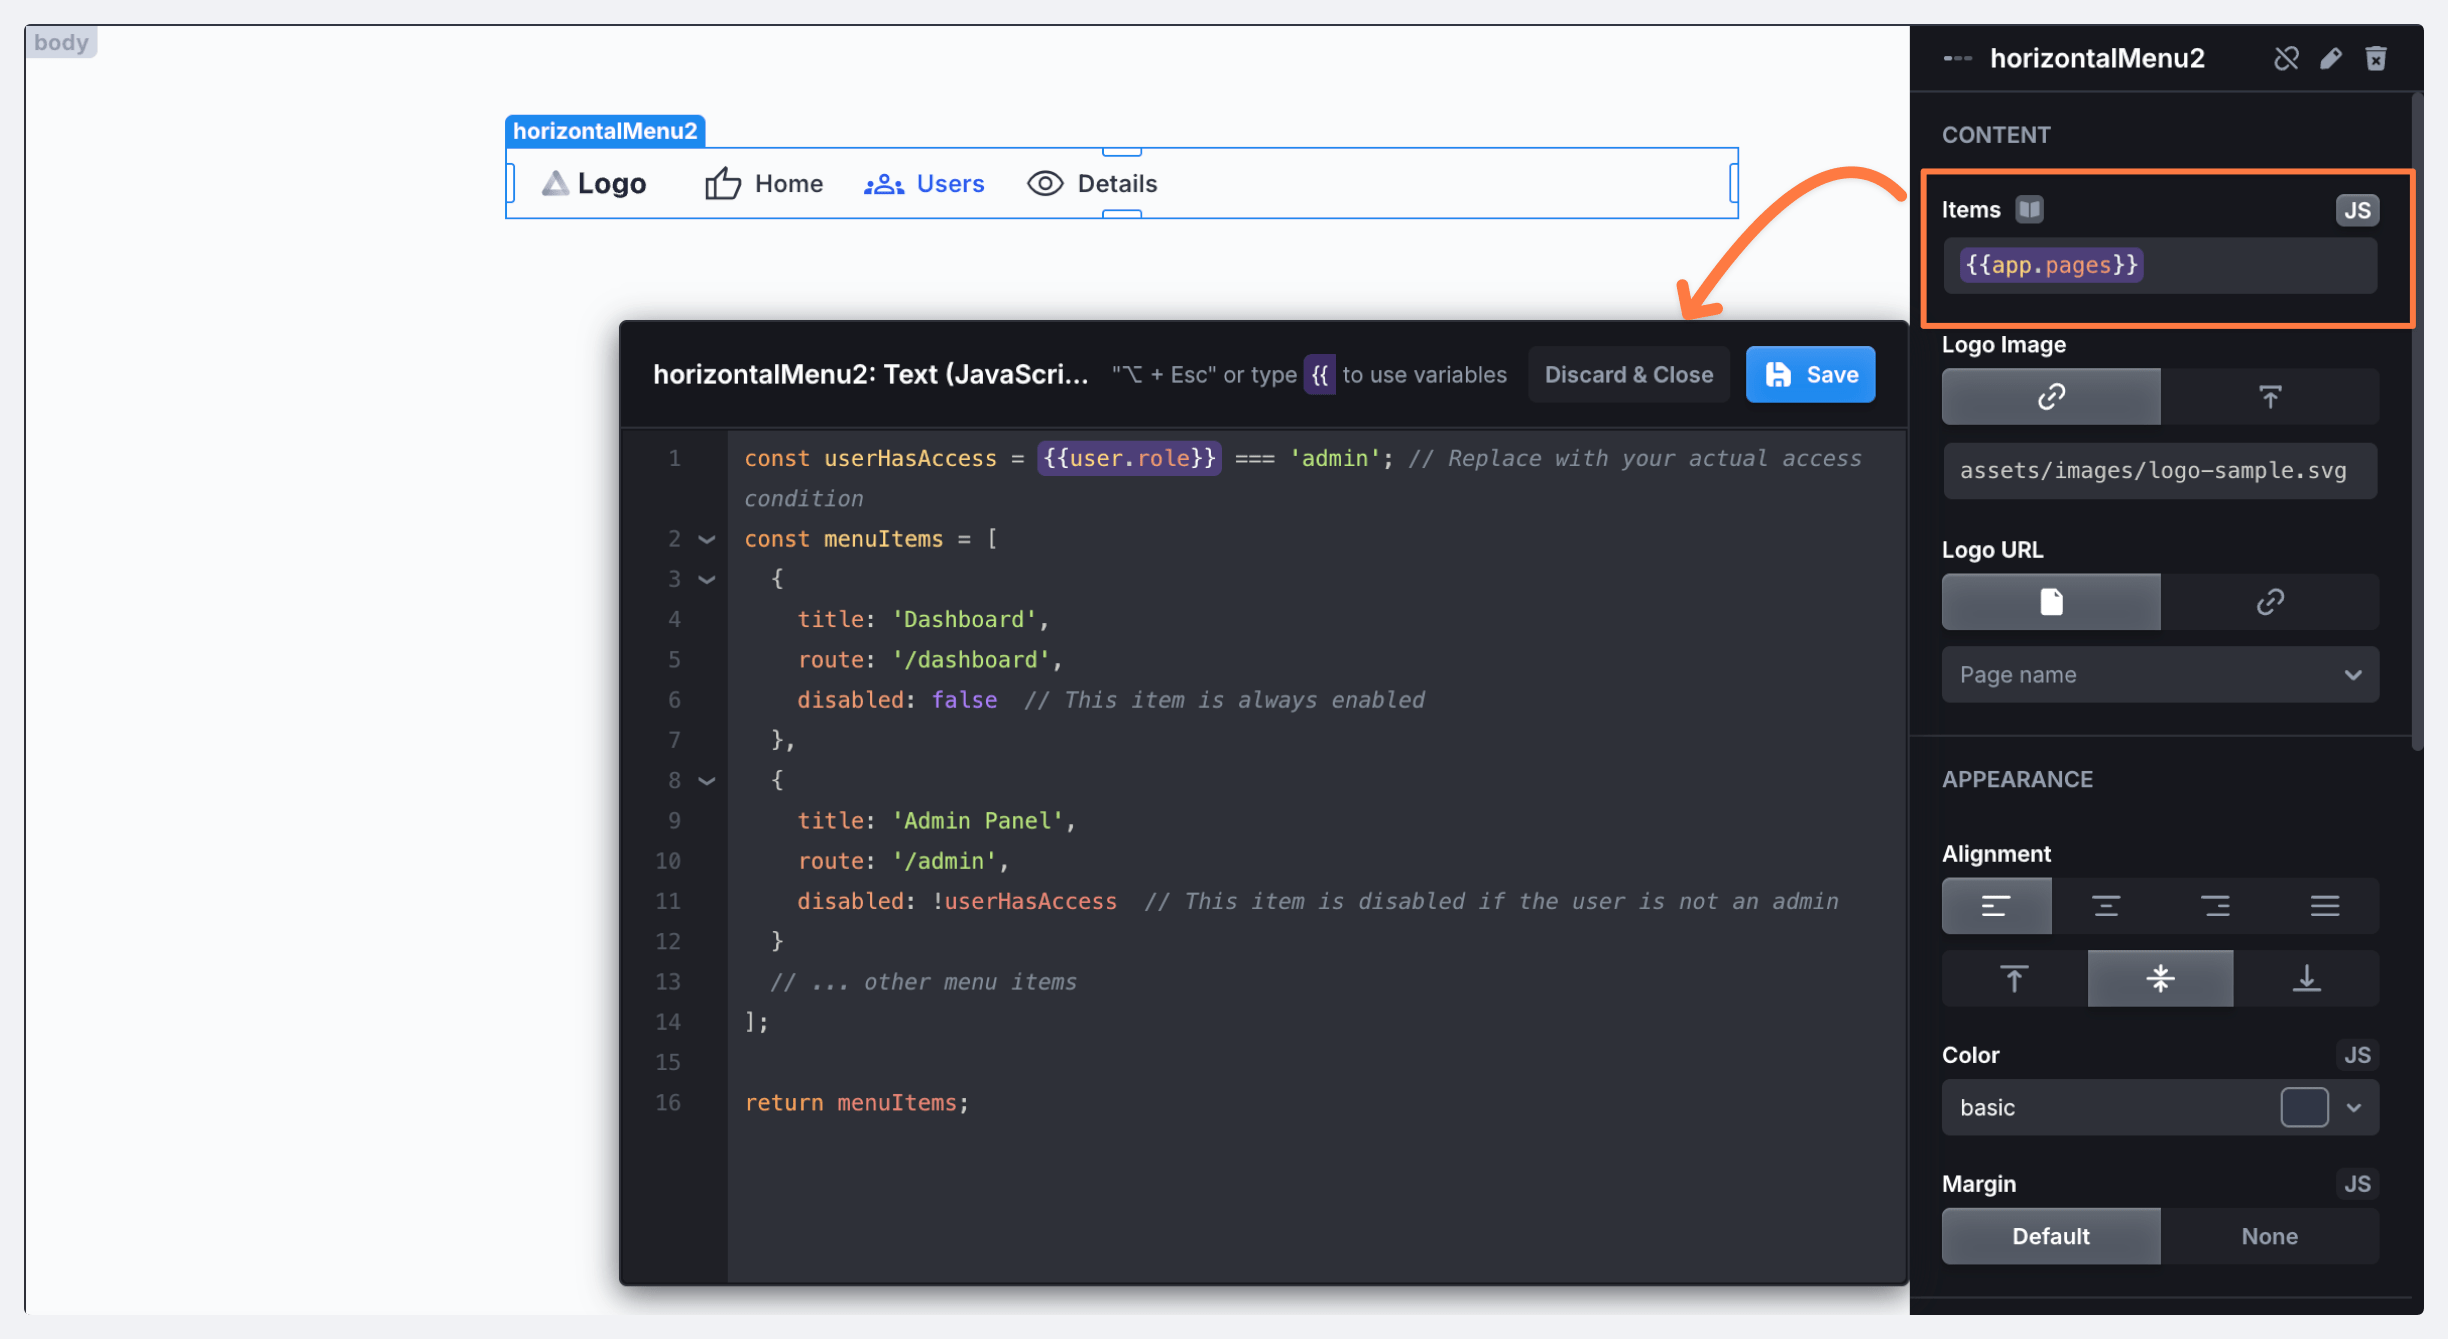This screenshot has height=1339, width=2448.
Task: Choose the page icon under Logo URL
Action: pos(2051,602)
